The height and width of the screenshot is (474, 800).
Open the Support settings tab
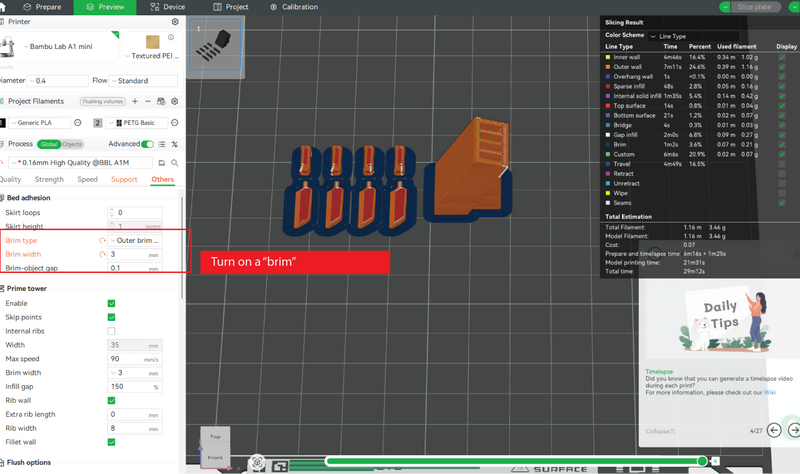click(124, 180)
